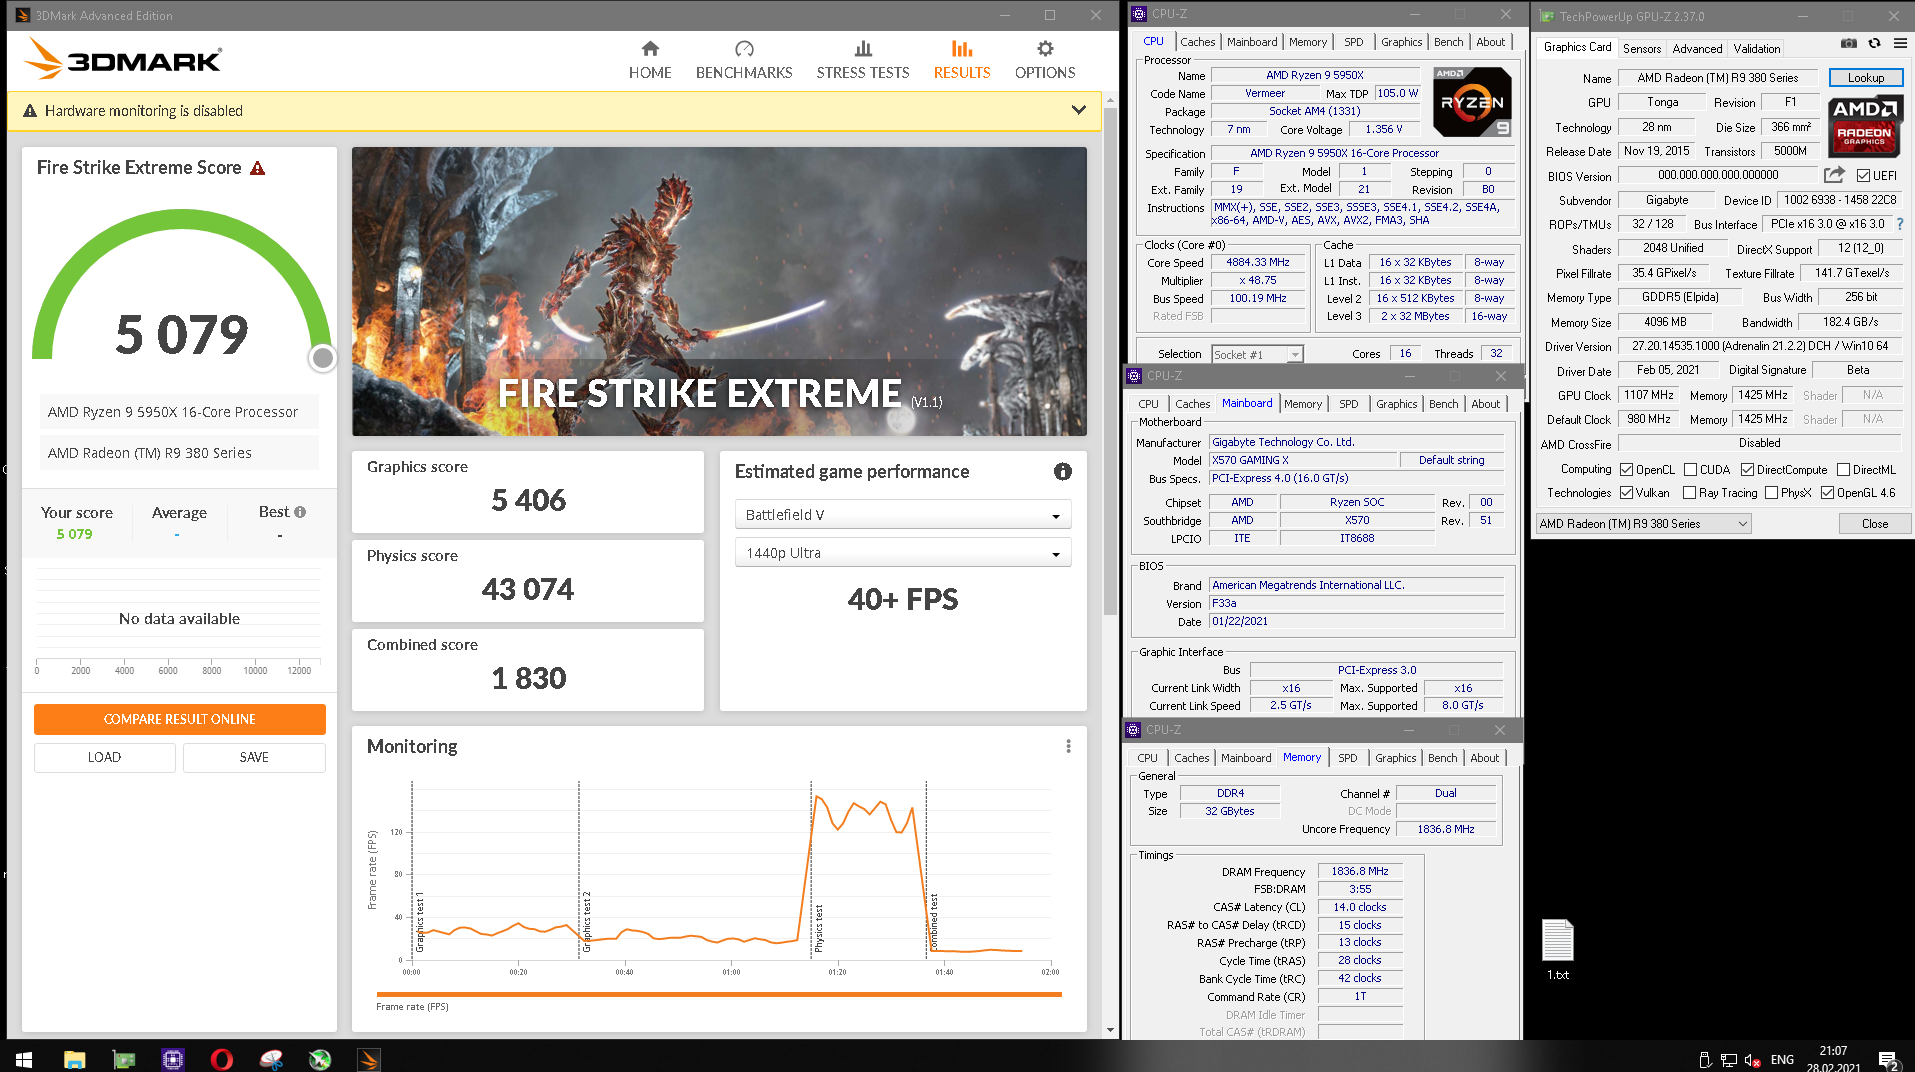This screenshot has width=1915, height=1072.
Task: Click the Fire Strike Extreme banner image
Action: click(719, 291)
